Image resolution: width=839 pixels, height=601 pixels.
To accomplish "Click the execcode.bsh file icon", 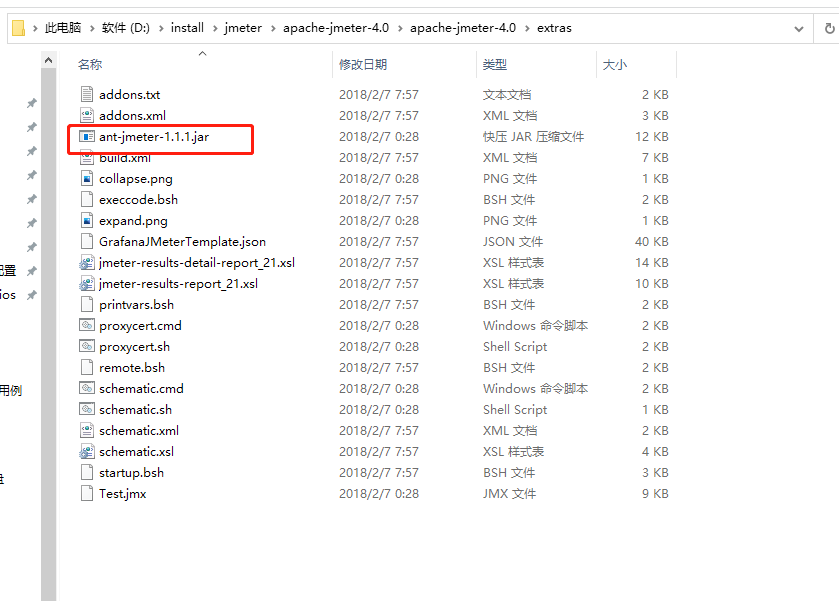I will tap(87, 199).
